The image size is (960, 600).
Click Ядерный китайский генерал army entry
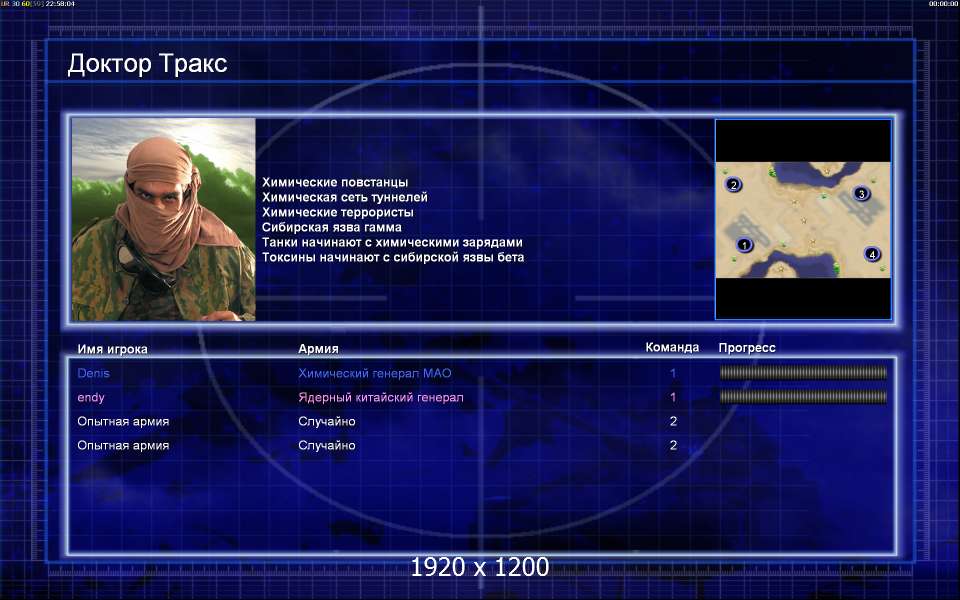380,397
